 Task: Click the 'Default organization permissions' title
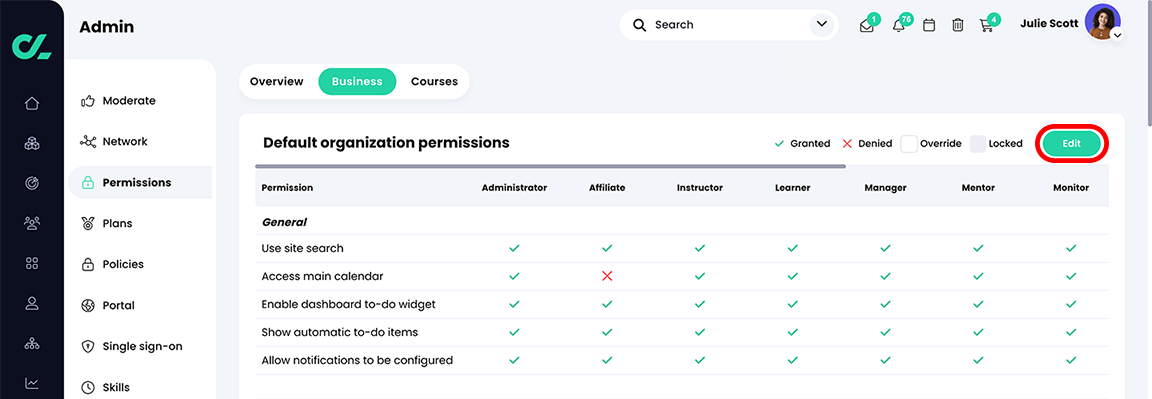pos(386,143)
